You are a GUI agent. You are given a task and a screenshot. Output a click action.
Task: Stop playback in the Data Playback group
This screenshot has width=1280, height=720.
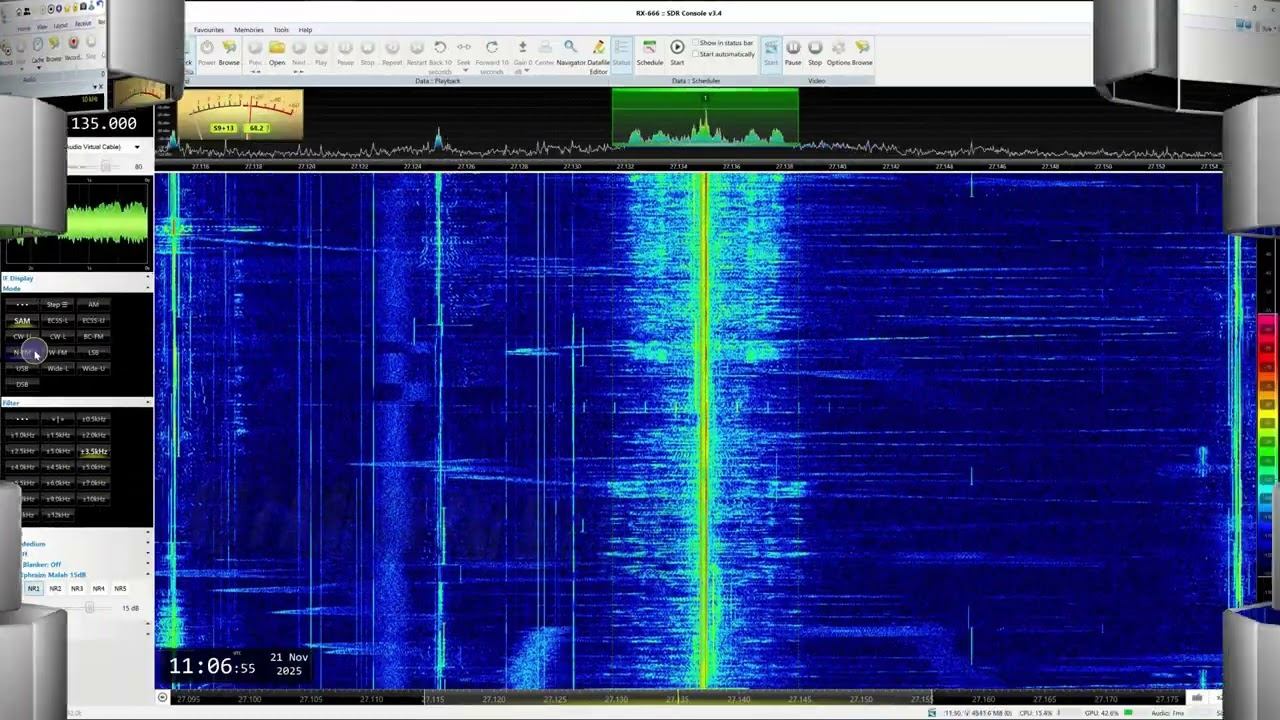tap(367, 52)
